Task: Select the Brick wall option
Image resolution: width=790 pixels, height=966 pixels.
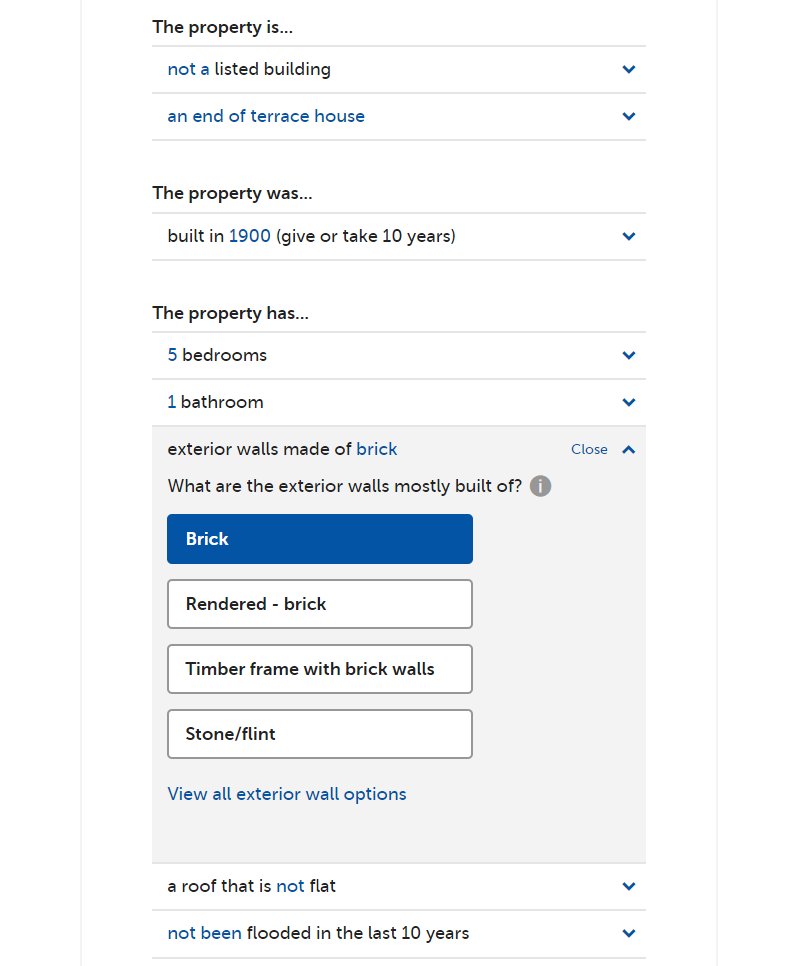Action: 320,539
